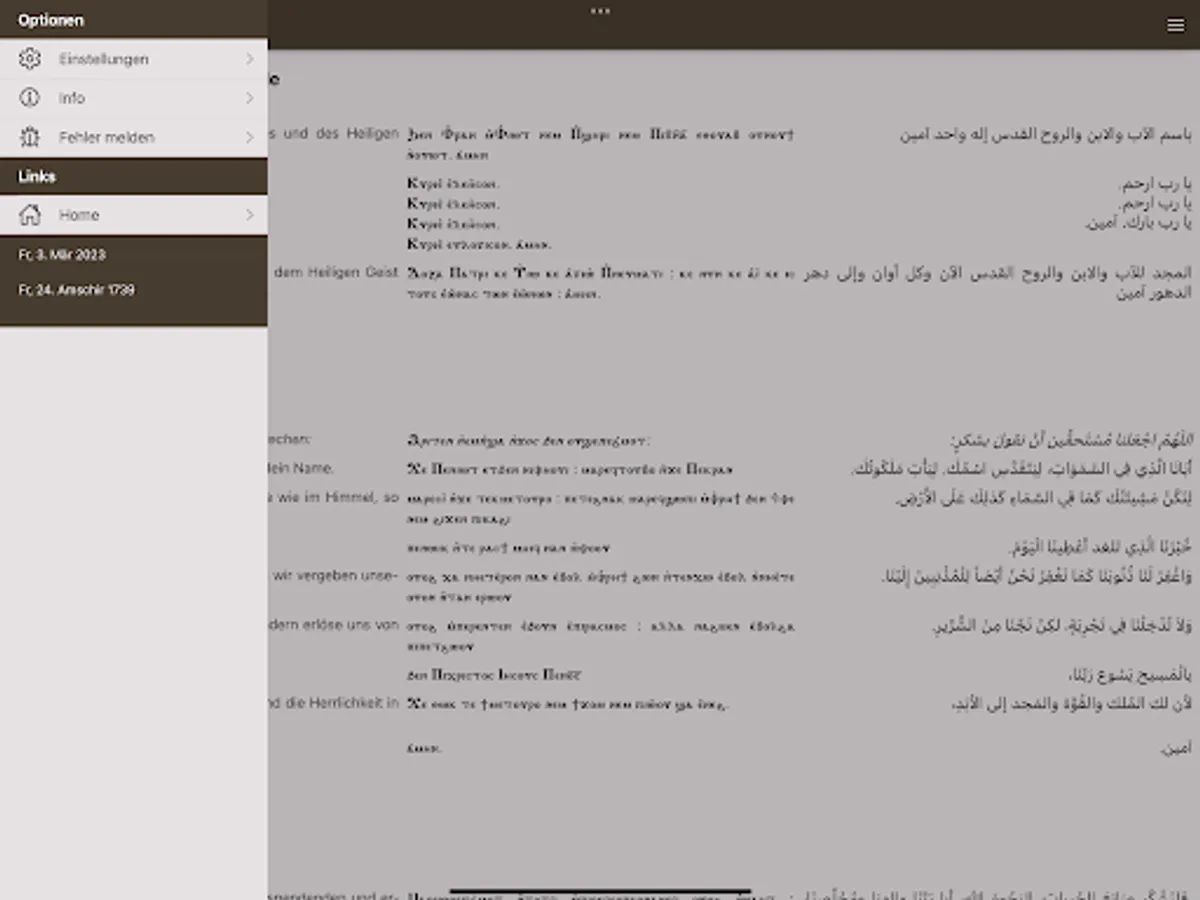
Task: Click the date Fr. 3. Mär 2023
Action: [x=62, y=255]
